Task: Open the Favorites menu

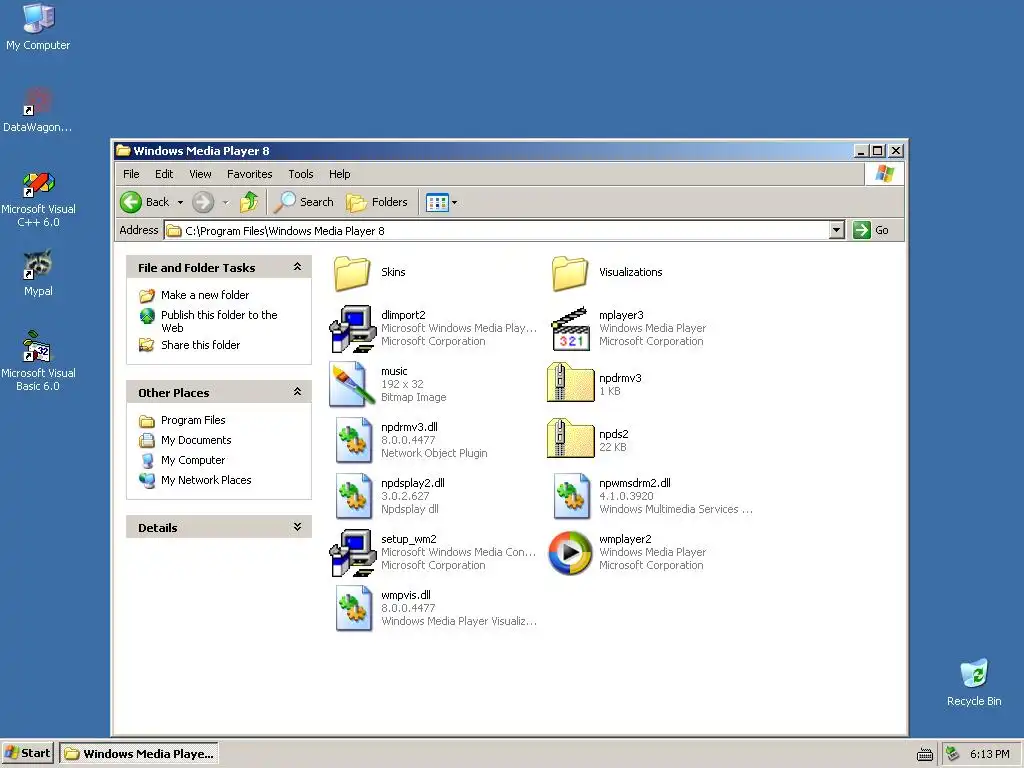Action: tap(249, 174)
